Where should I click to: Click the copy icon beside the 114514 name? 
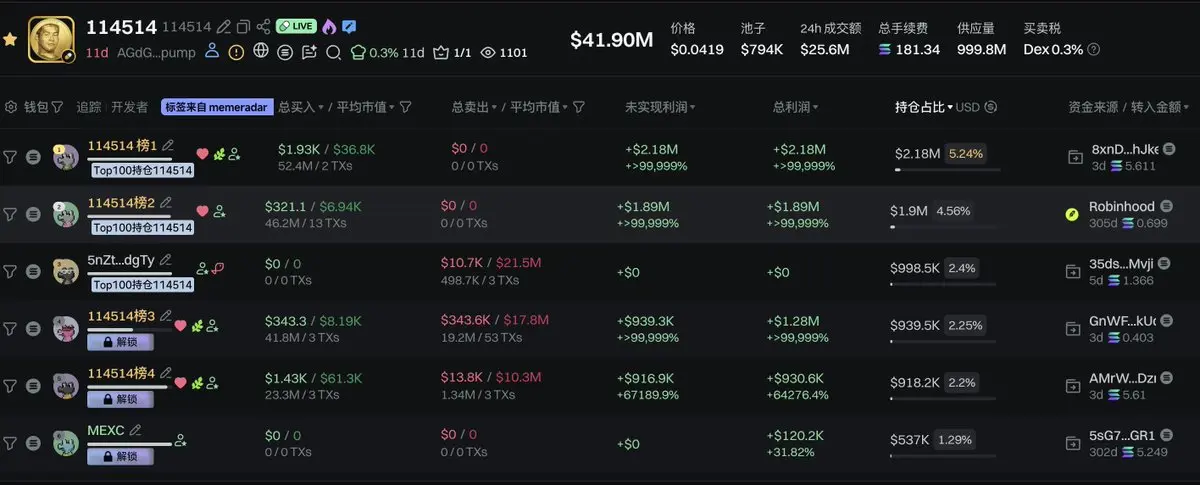(243, 27)
